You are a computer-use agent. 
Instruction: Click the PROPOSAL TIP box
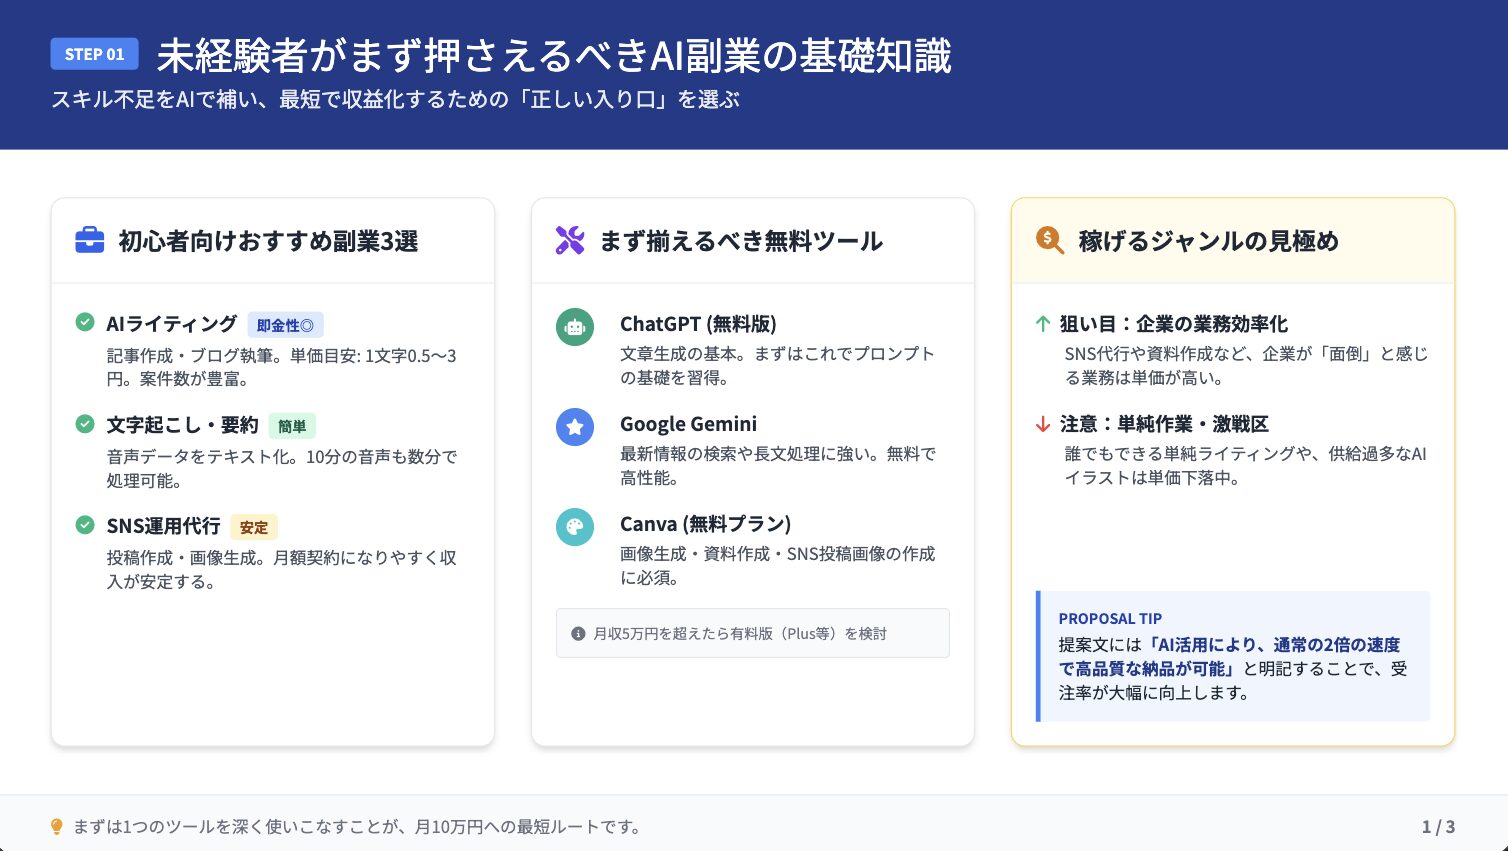pos(1234,656)
